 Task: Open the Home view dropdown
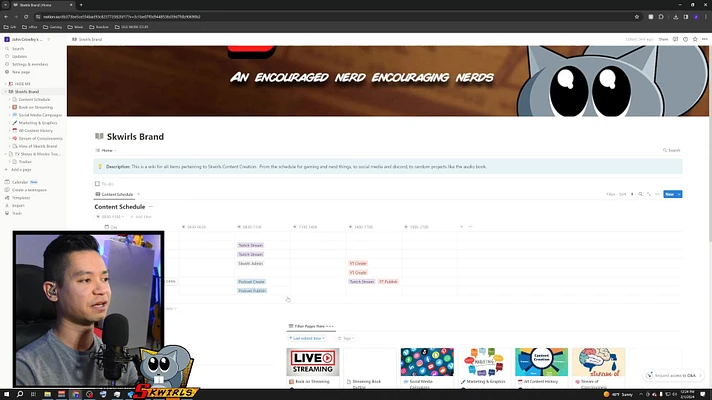[x=107, y=150]
